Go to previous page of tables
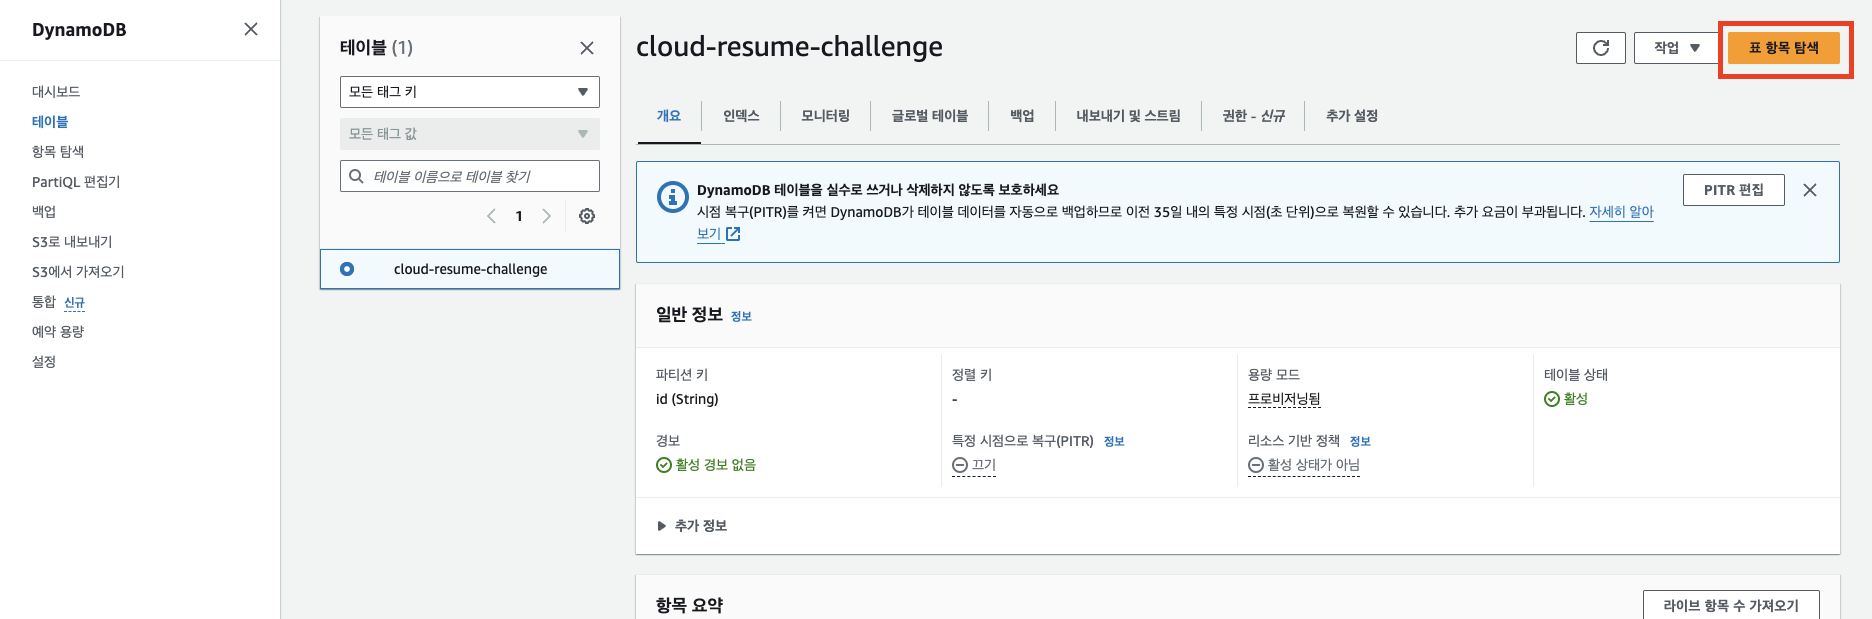The width and height of the screenshot is (1872, 619). click(x=491, y=216)
